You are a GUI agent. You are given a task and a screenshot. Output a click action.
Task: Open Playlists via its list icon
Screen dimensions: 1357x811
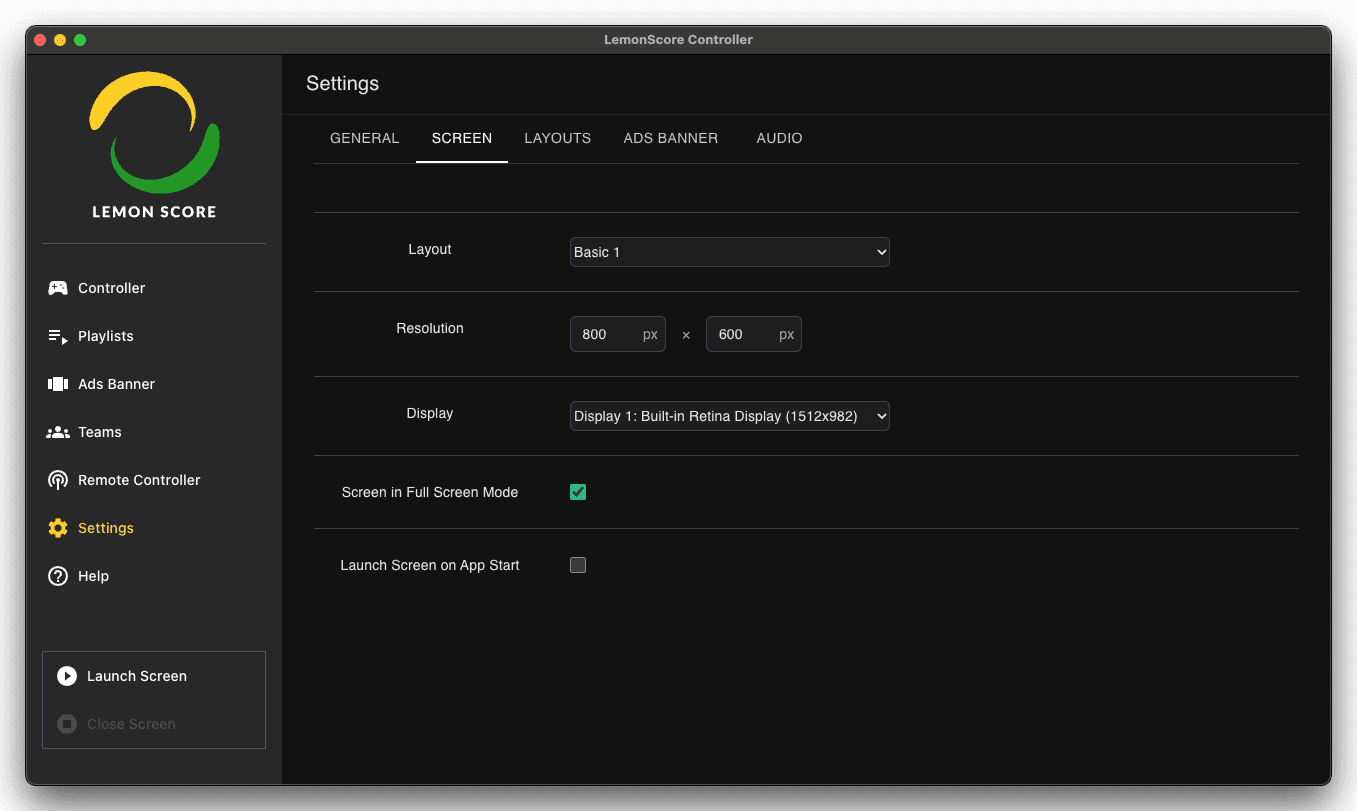point(58,336)
